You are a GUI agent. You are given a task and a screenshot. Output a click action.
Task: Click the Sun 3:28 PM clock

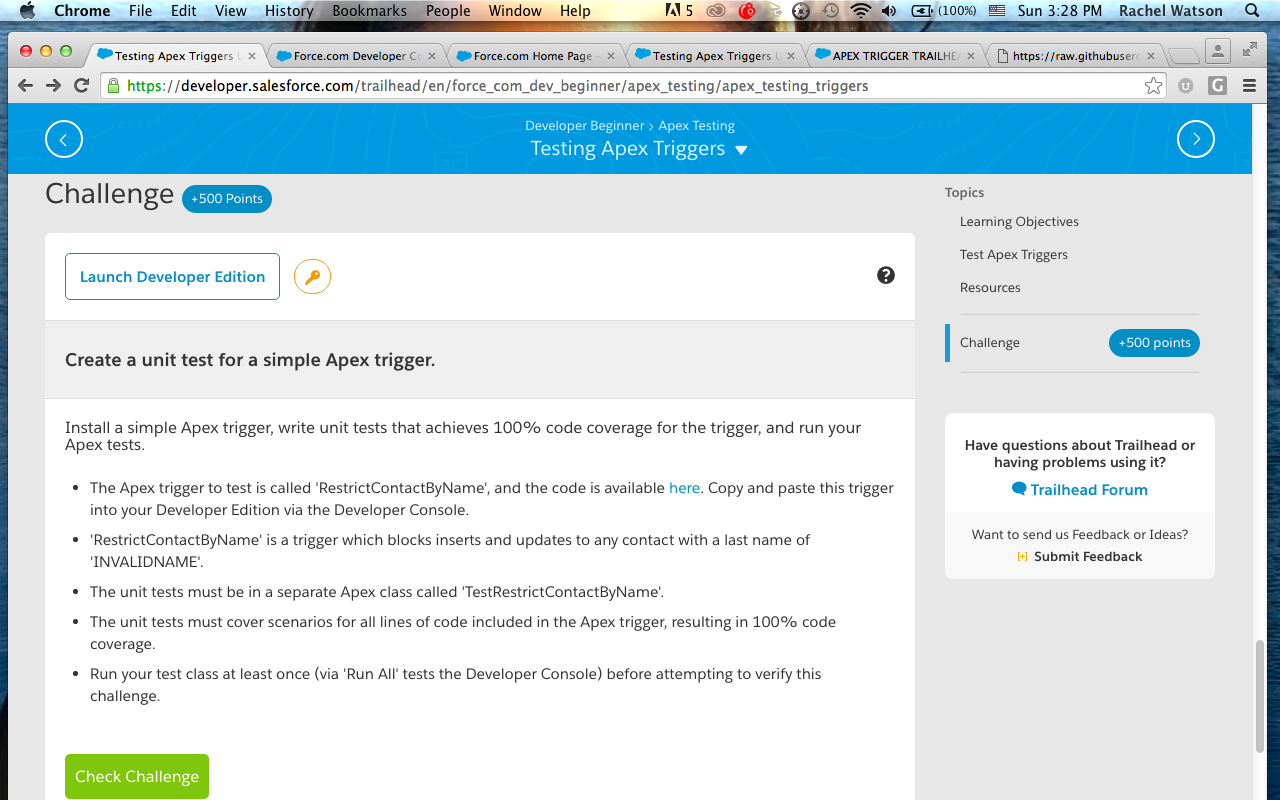[x=1059, y=11]
